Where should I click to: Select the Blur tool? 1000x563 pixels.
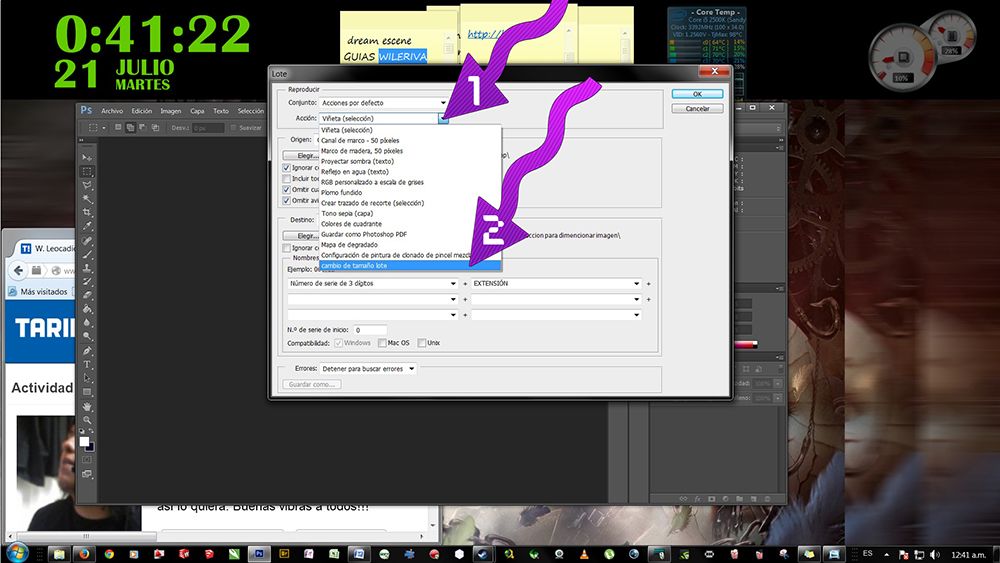pos(87,322)
